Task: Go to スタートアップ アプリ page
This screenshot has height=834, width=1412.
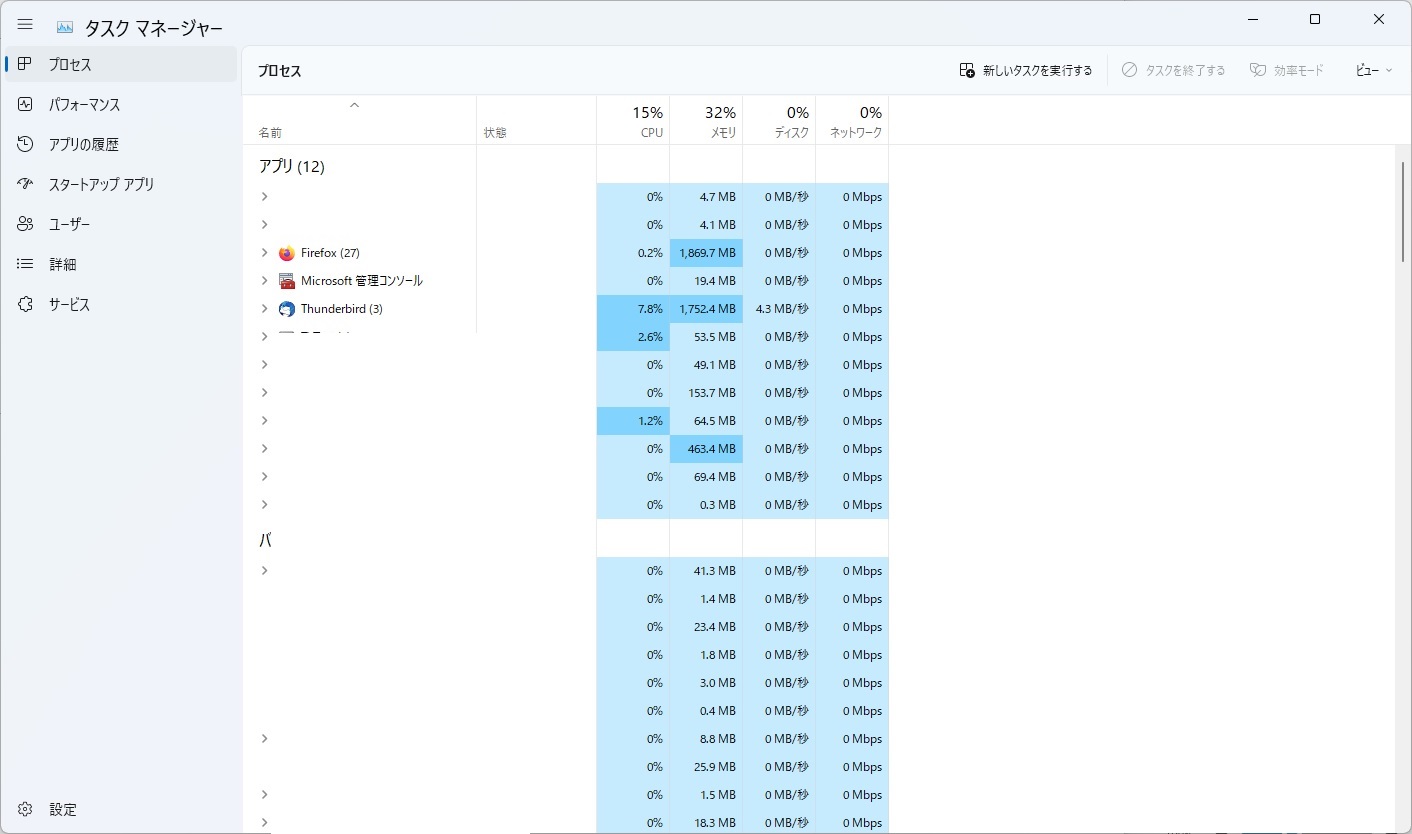Action: pyautogui.click(x=101, y=185)
